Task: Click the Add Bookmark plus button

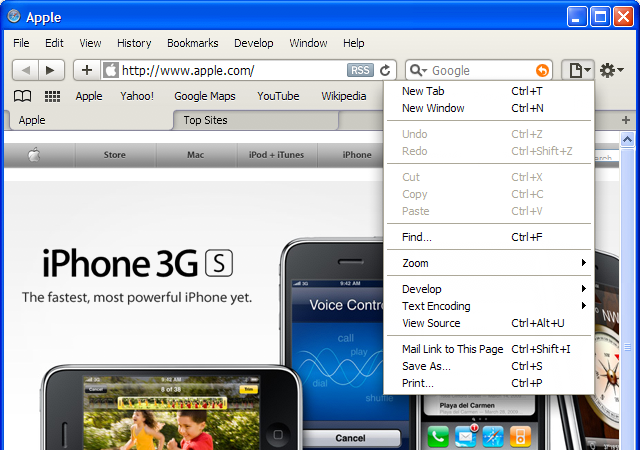Action: tap(87, 70)
